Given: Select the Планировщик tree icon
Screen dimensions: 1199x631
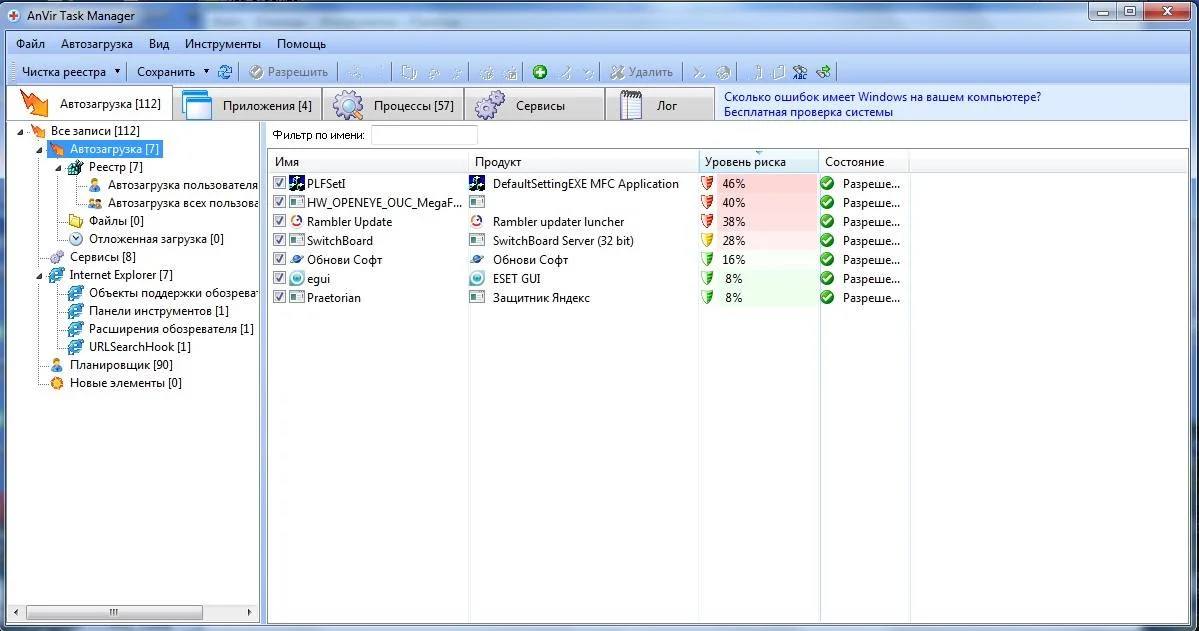Looking at the screenshot, I should click(57, 365).
